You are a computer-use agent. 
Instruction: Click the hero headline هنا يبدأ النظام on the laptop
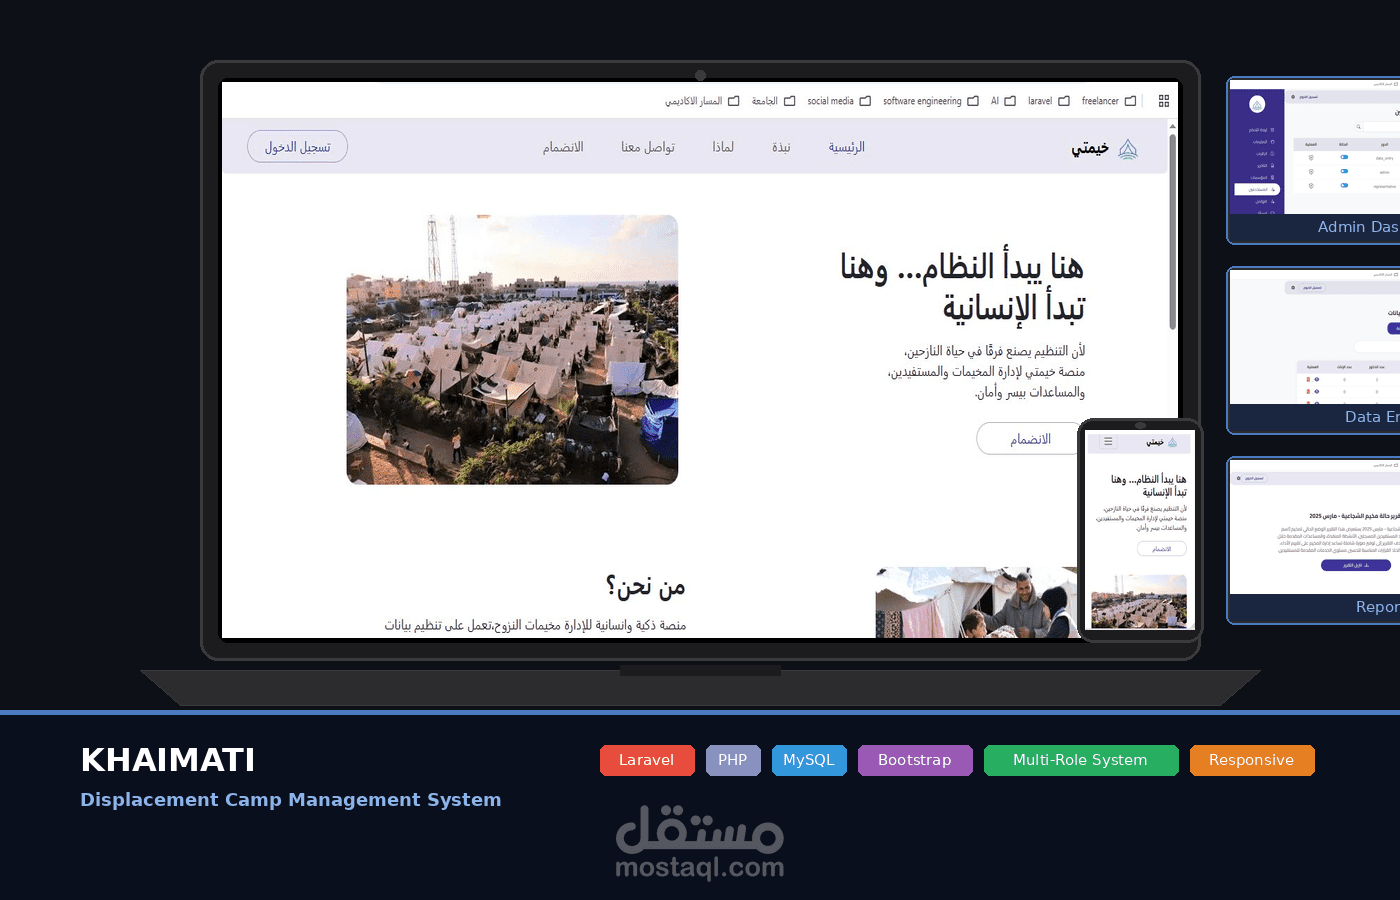coord(963,287)
